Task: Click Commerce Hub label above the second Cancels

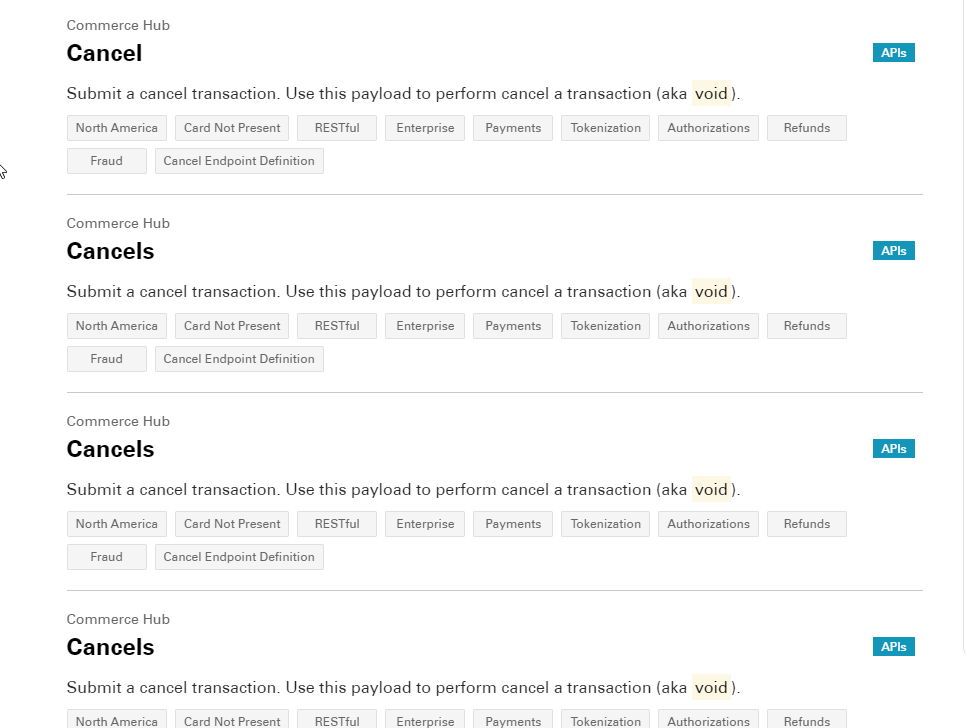Action: [x=118, y=223]
